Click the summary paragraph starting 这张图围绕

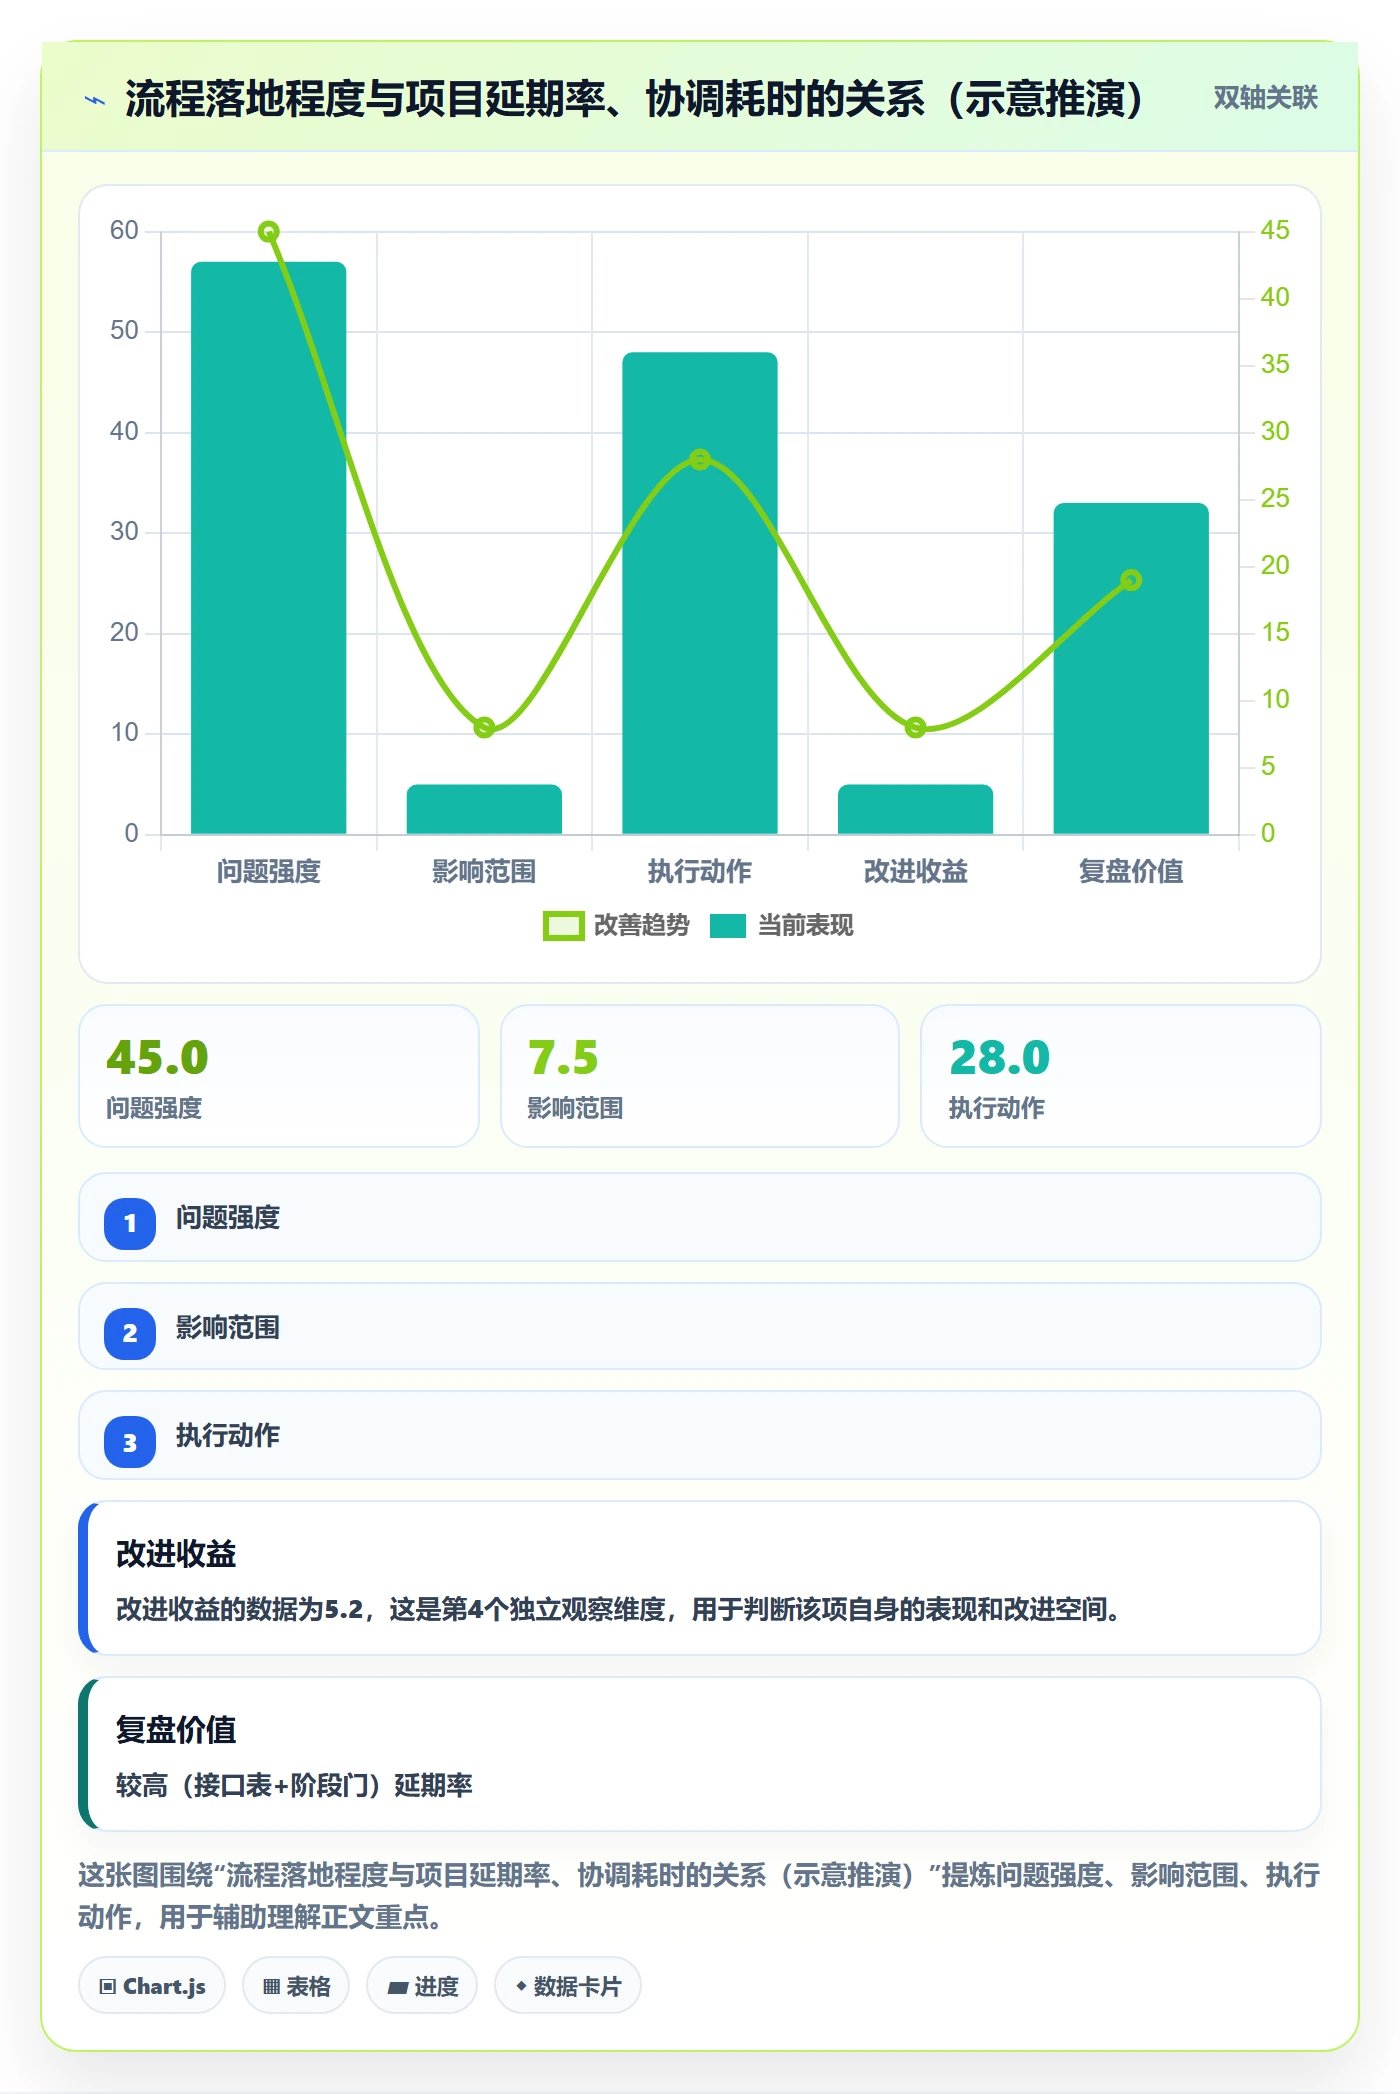[699, 1896]
